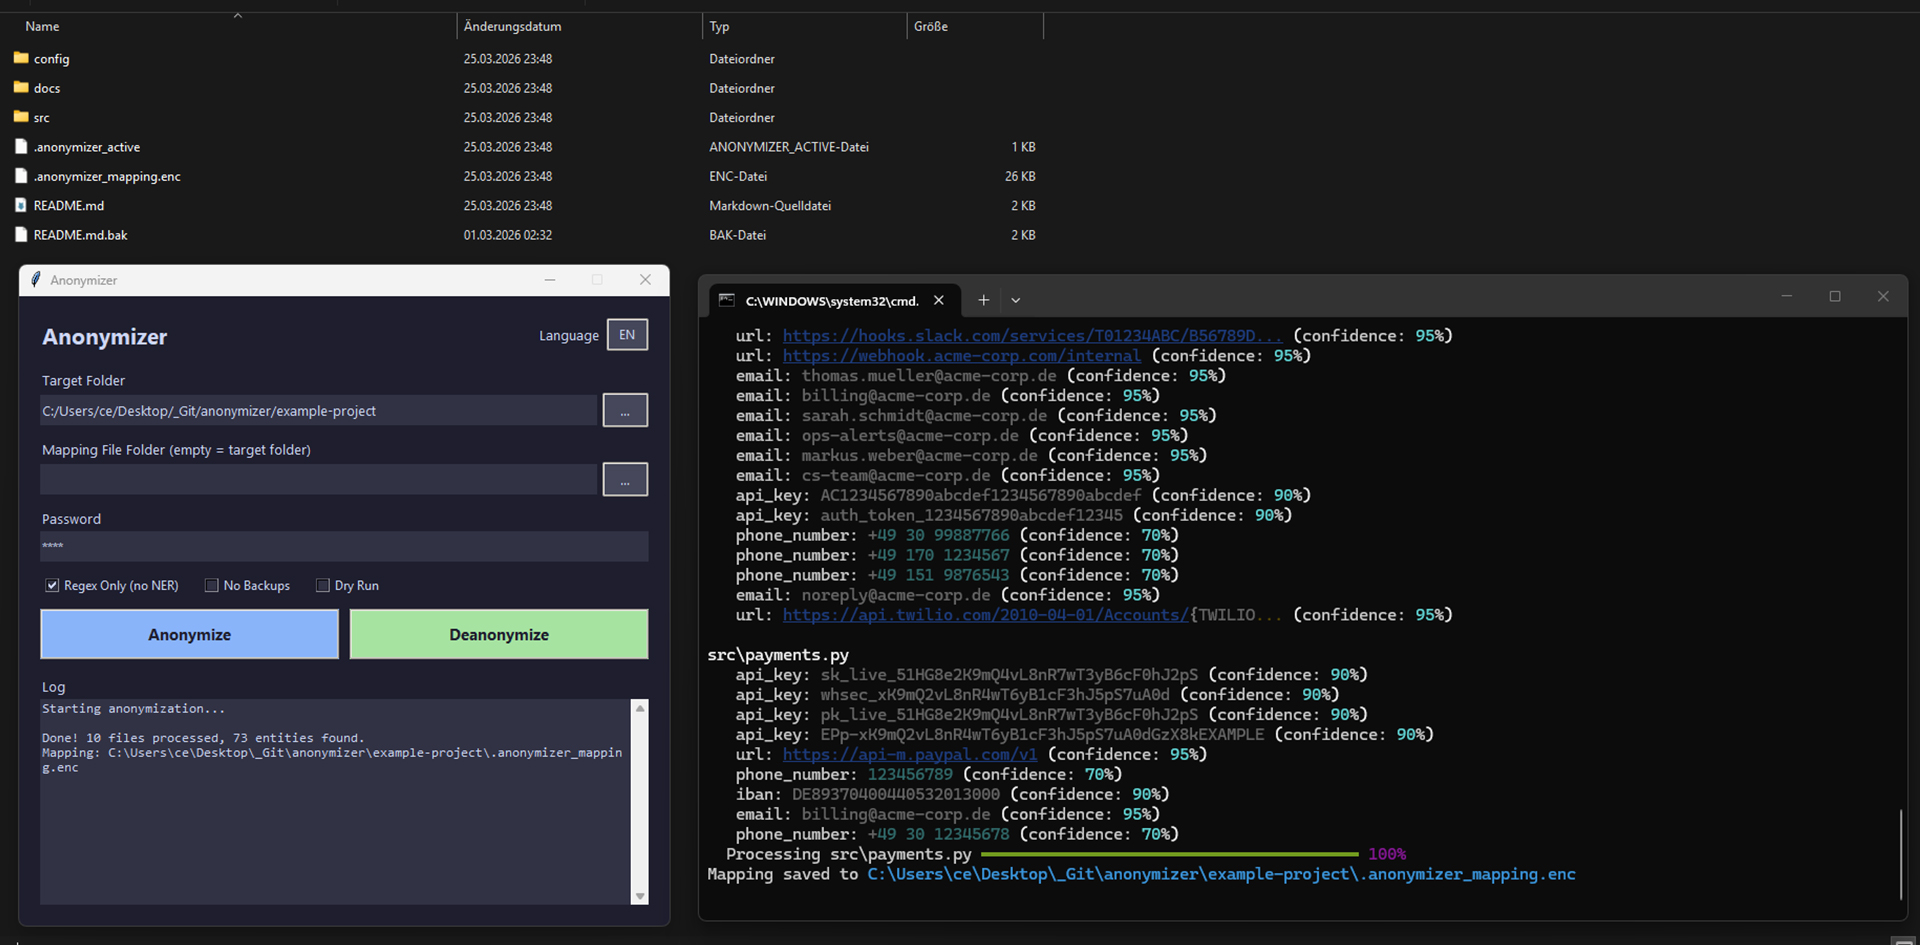Click the blue Anonymize button
The image size is (1920, 945).
click(x=190, y=635)
